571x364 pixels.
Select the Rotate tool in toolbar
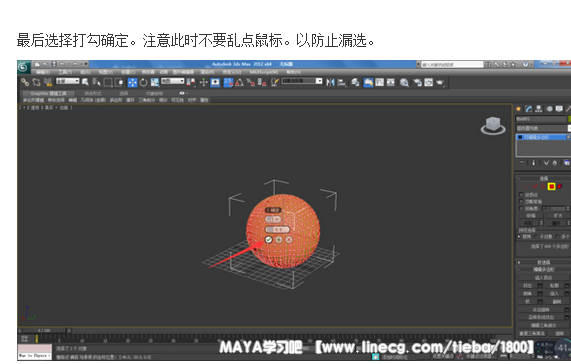[x=143, y=83]
